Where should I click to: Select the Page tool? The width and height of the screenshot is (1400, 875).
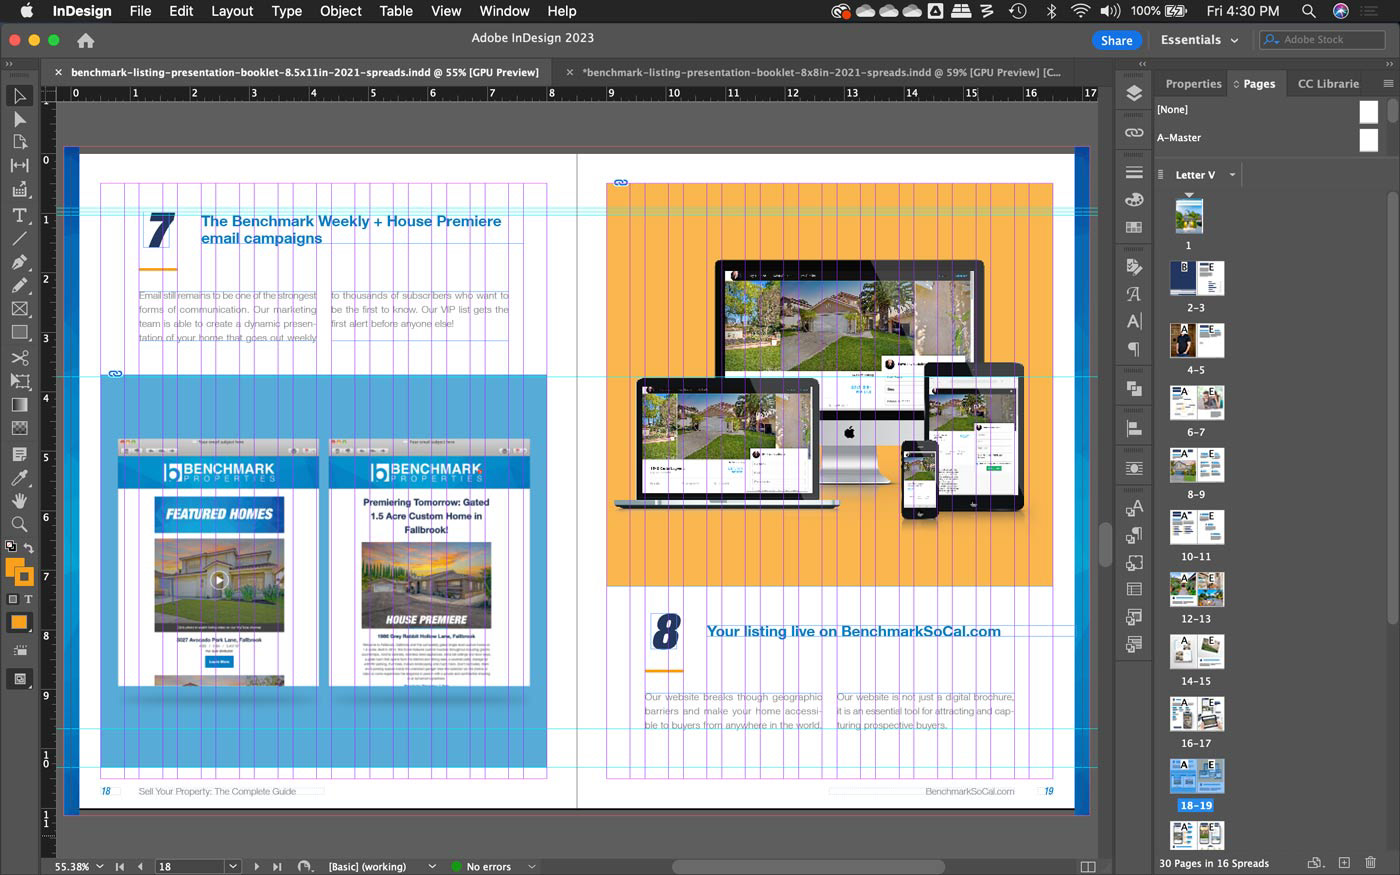click(19, 142)
